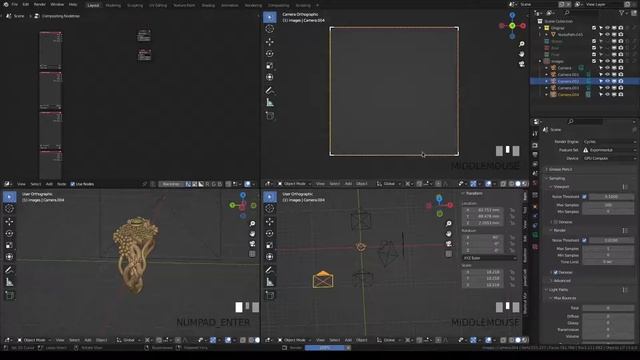The height and width of the screenshot is (360, 640).
Task: Disable render camera icon for Camera.003
Action: click(620, 88)
